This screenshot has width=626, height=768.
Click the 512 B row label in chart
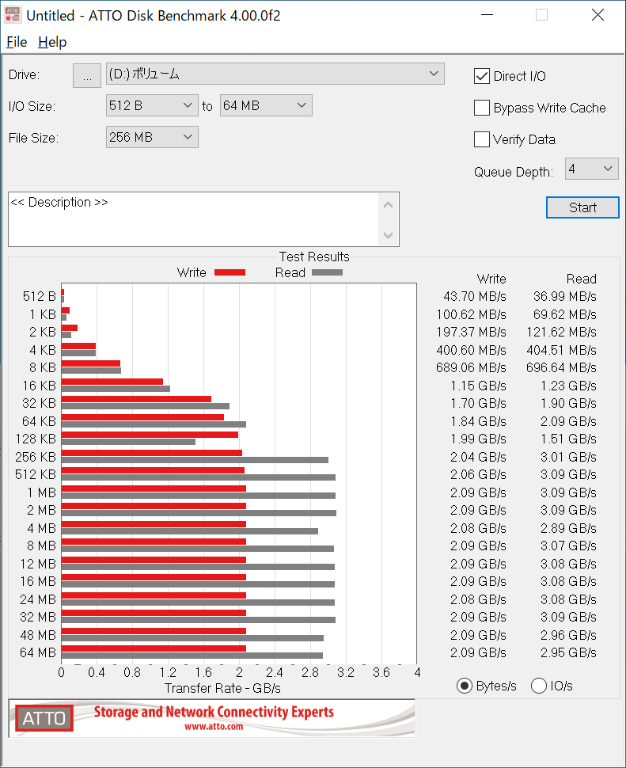[x=39, y=296]
